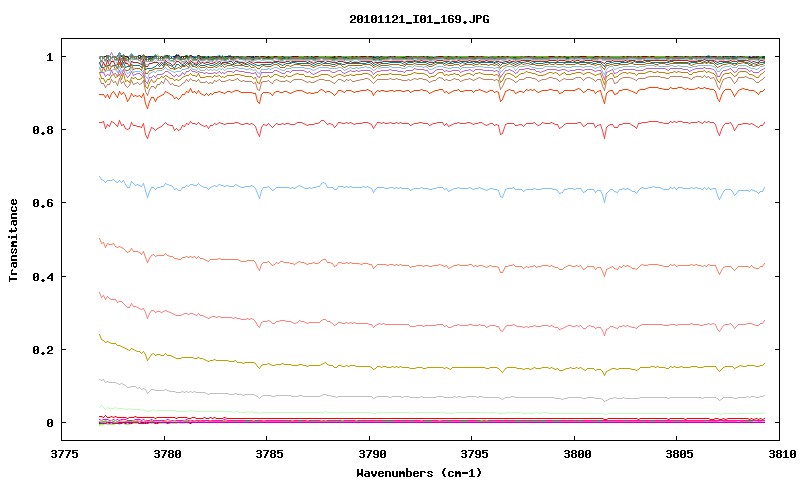
Task: Click the red spectrum line near 0.82
Action: pyautogui.click(x=434, y=124)
